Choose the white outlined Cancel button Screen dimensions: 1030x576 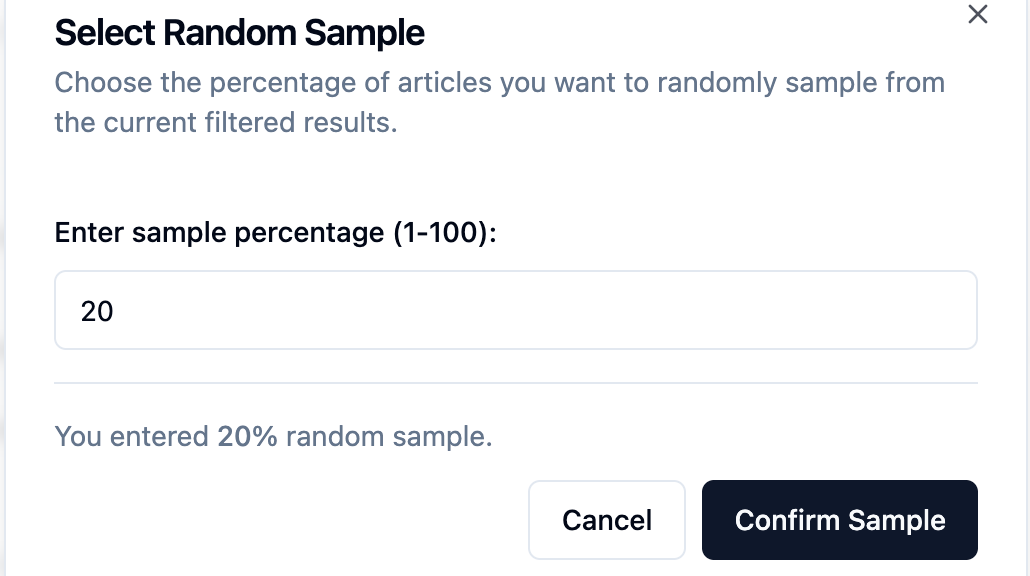pyautogui.click(x=606, y=520)
